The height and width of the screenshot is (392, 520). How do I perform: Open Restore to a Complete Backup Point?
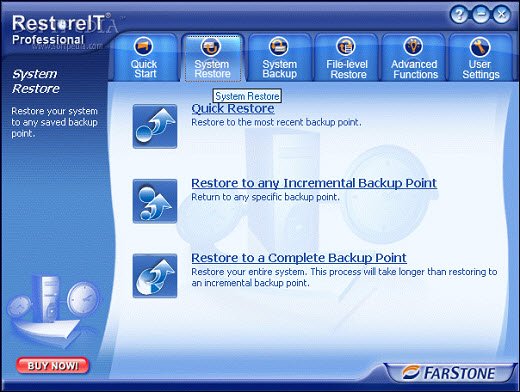299,258
